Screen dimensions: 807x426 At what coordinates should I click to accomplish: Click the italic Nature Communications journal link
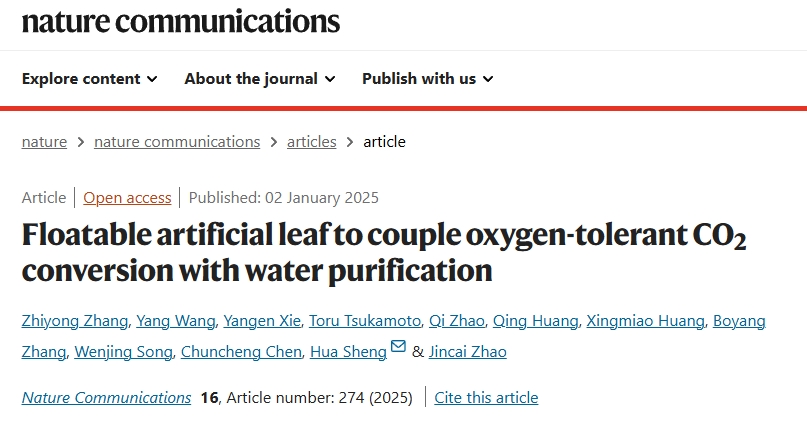(106, 397)
